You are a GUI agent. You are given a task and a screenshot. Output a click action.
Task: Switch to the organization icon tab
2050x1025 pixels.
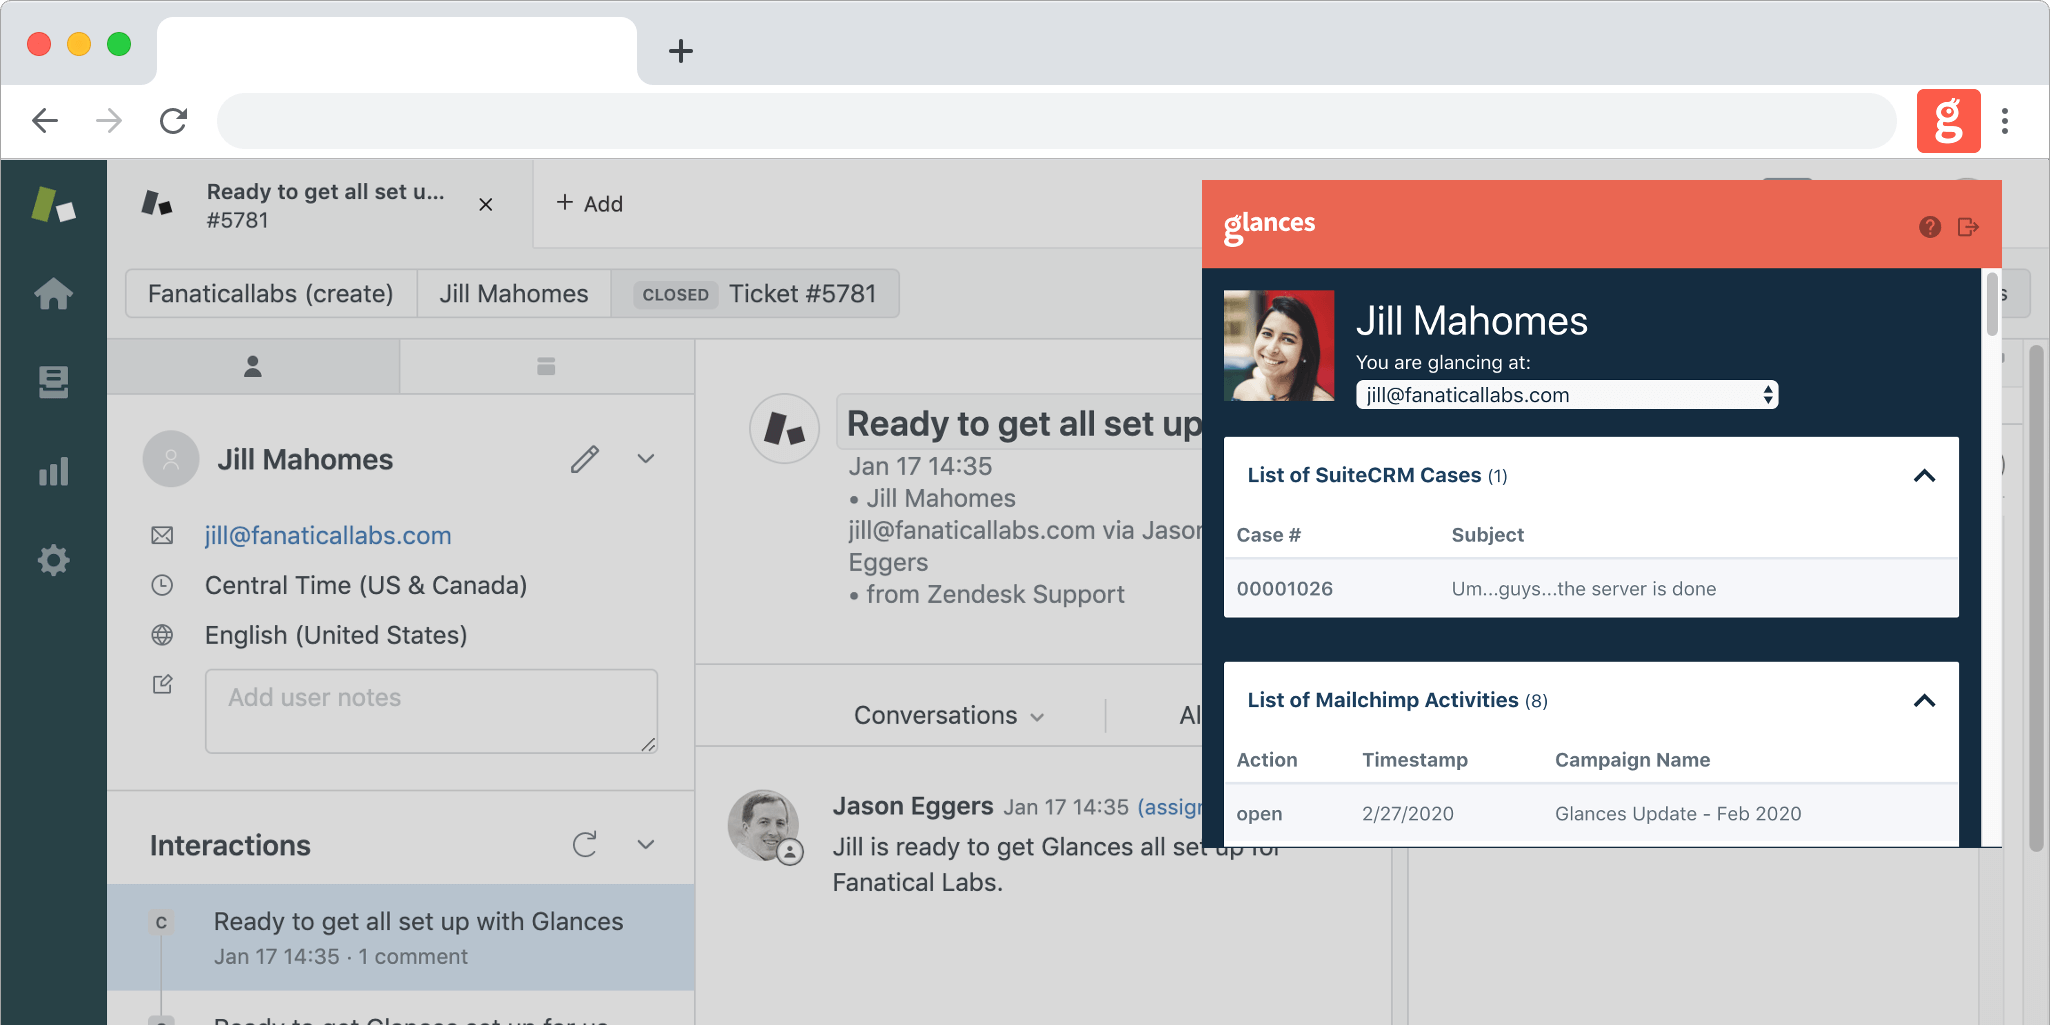point(546,367)
